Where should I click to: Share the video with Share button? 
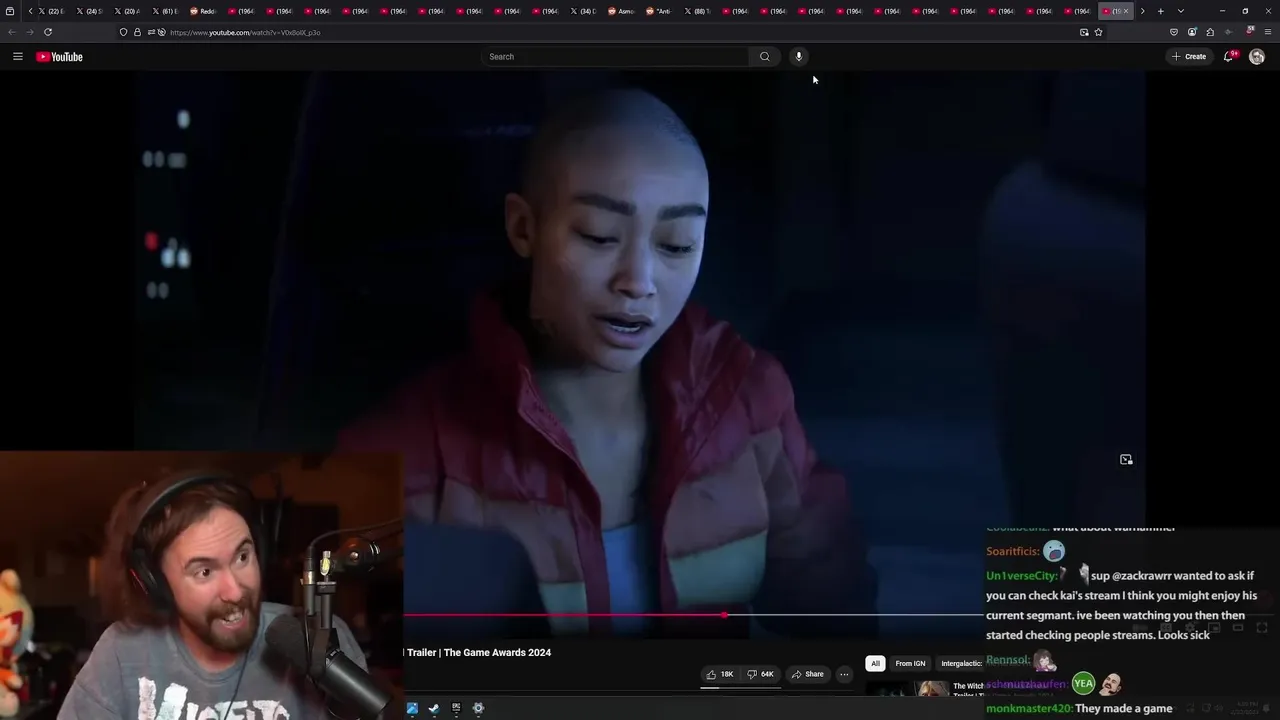[808, 674]
